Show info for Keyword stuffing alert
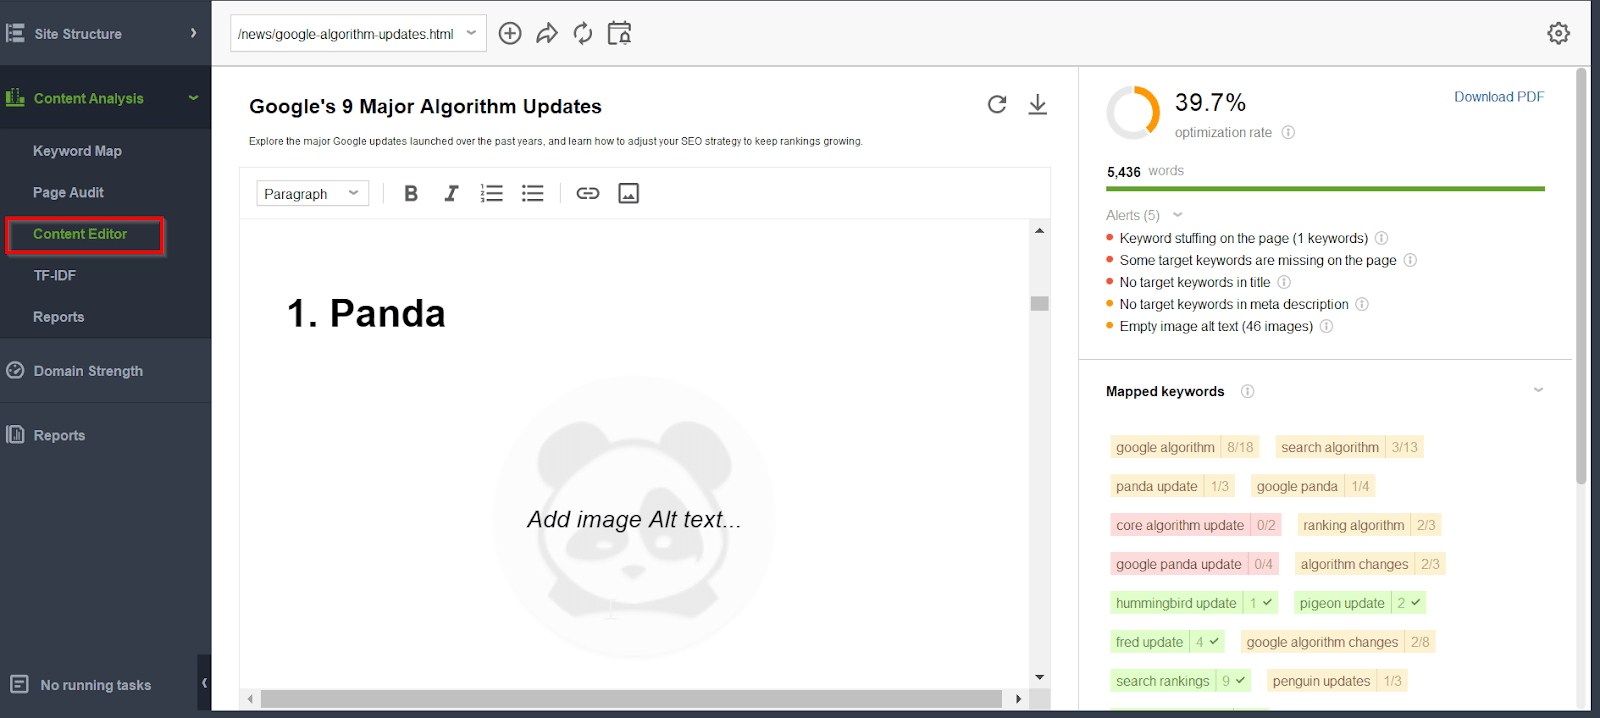The height and width of the screenshot is (718, 1600). click(1381, 238)
